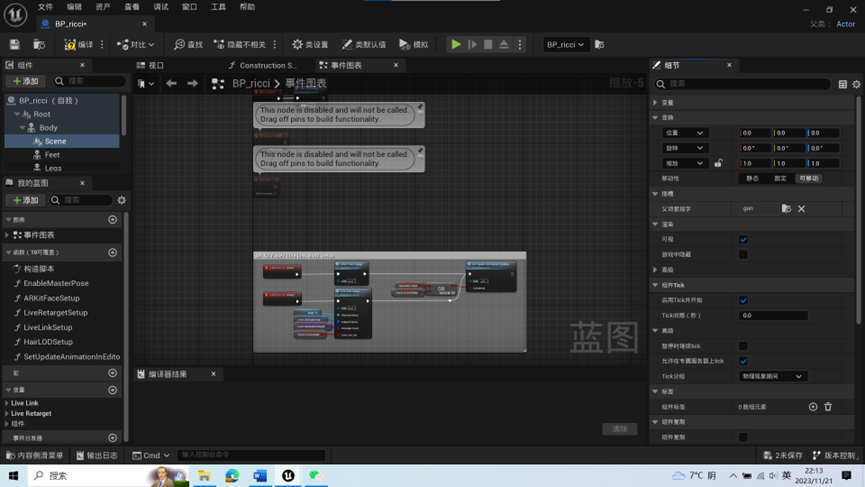Set mobility to 静态 static
The width and height of the screenshot is (865, 487).
pyautogui.click(x=752, y=179)
